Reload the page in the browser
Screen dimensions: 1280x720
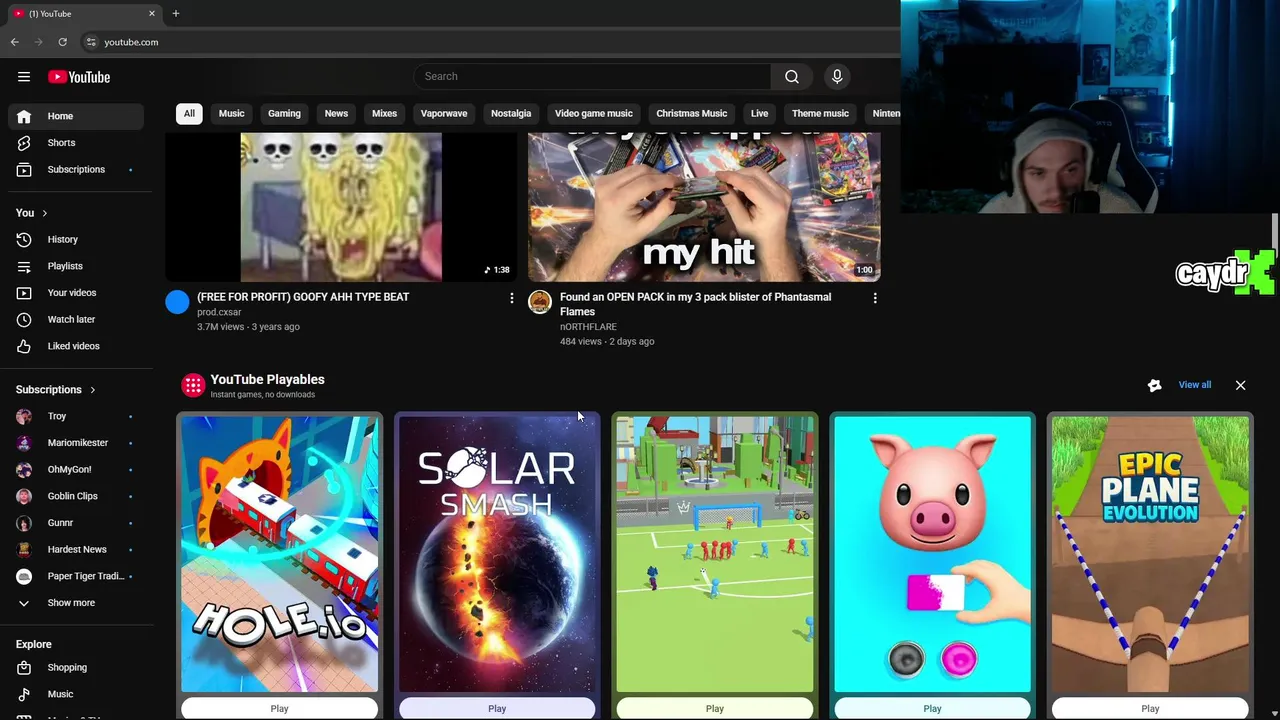[x=62, y=42]
